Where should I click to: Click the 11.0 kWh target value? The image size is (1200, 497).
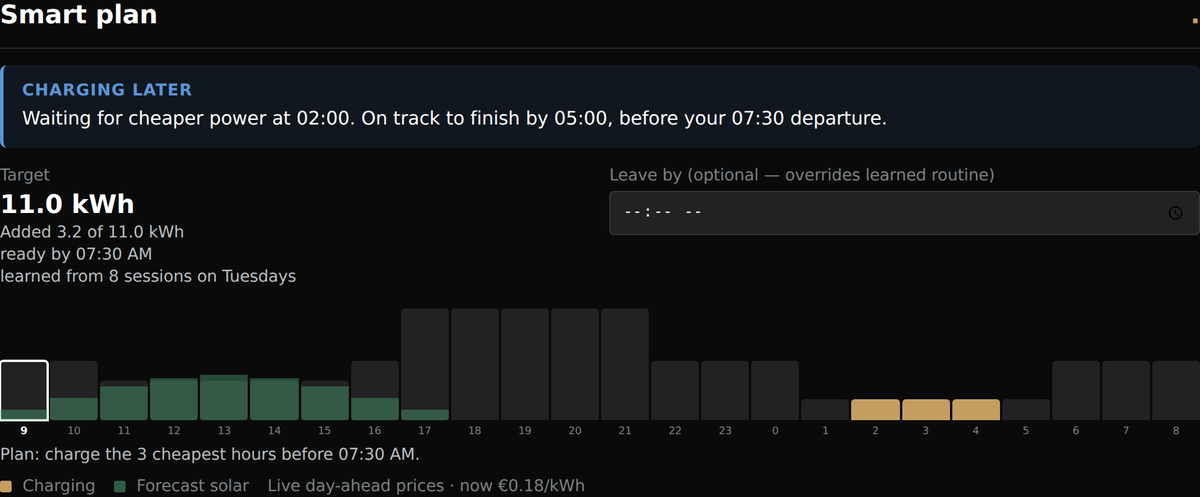click(67, 204)
